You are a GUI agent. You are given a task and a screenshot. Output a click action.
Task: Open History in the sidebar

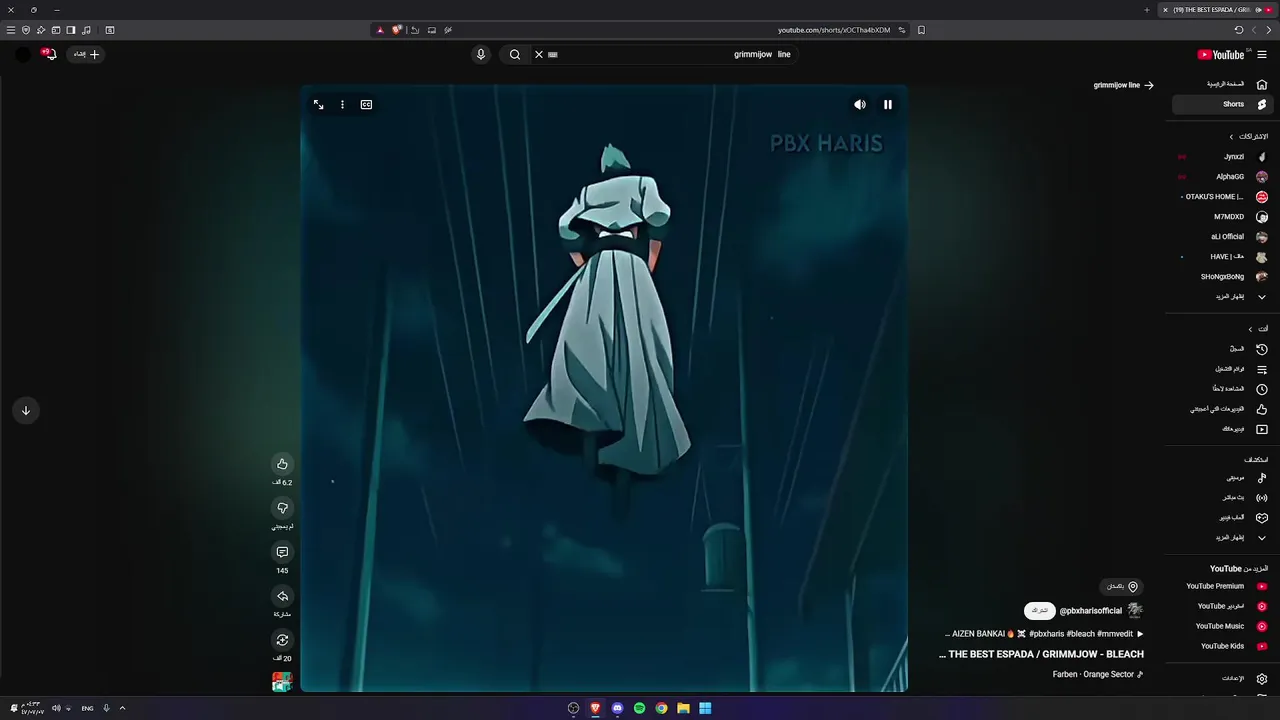[1222, 349]
